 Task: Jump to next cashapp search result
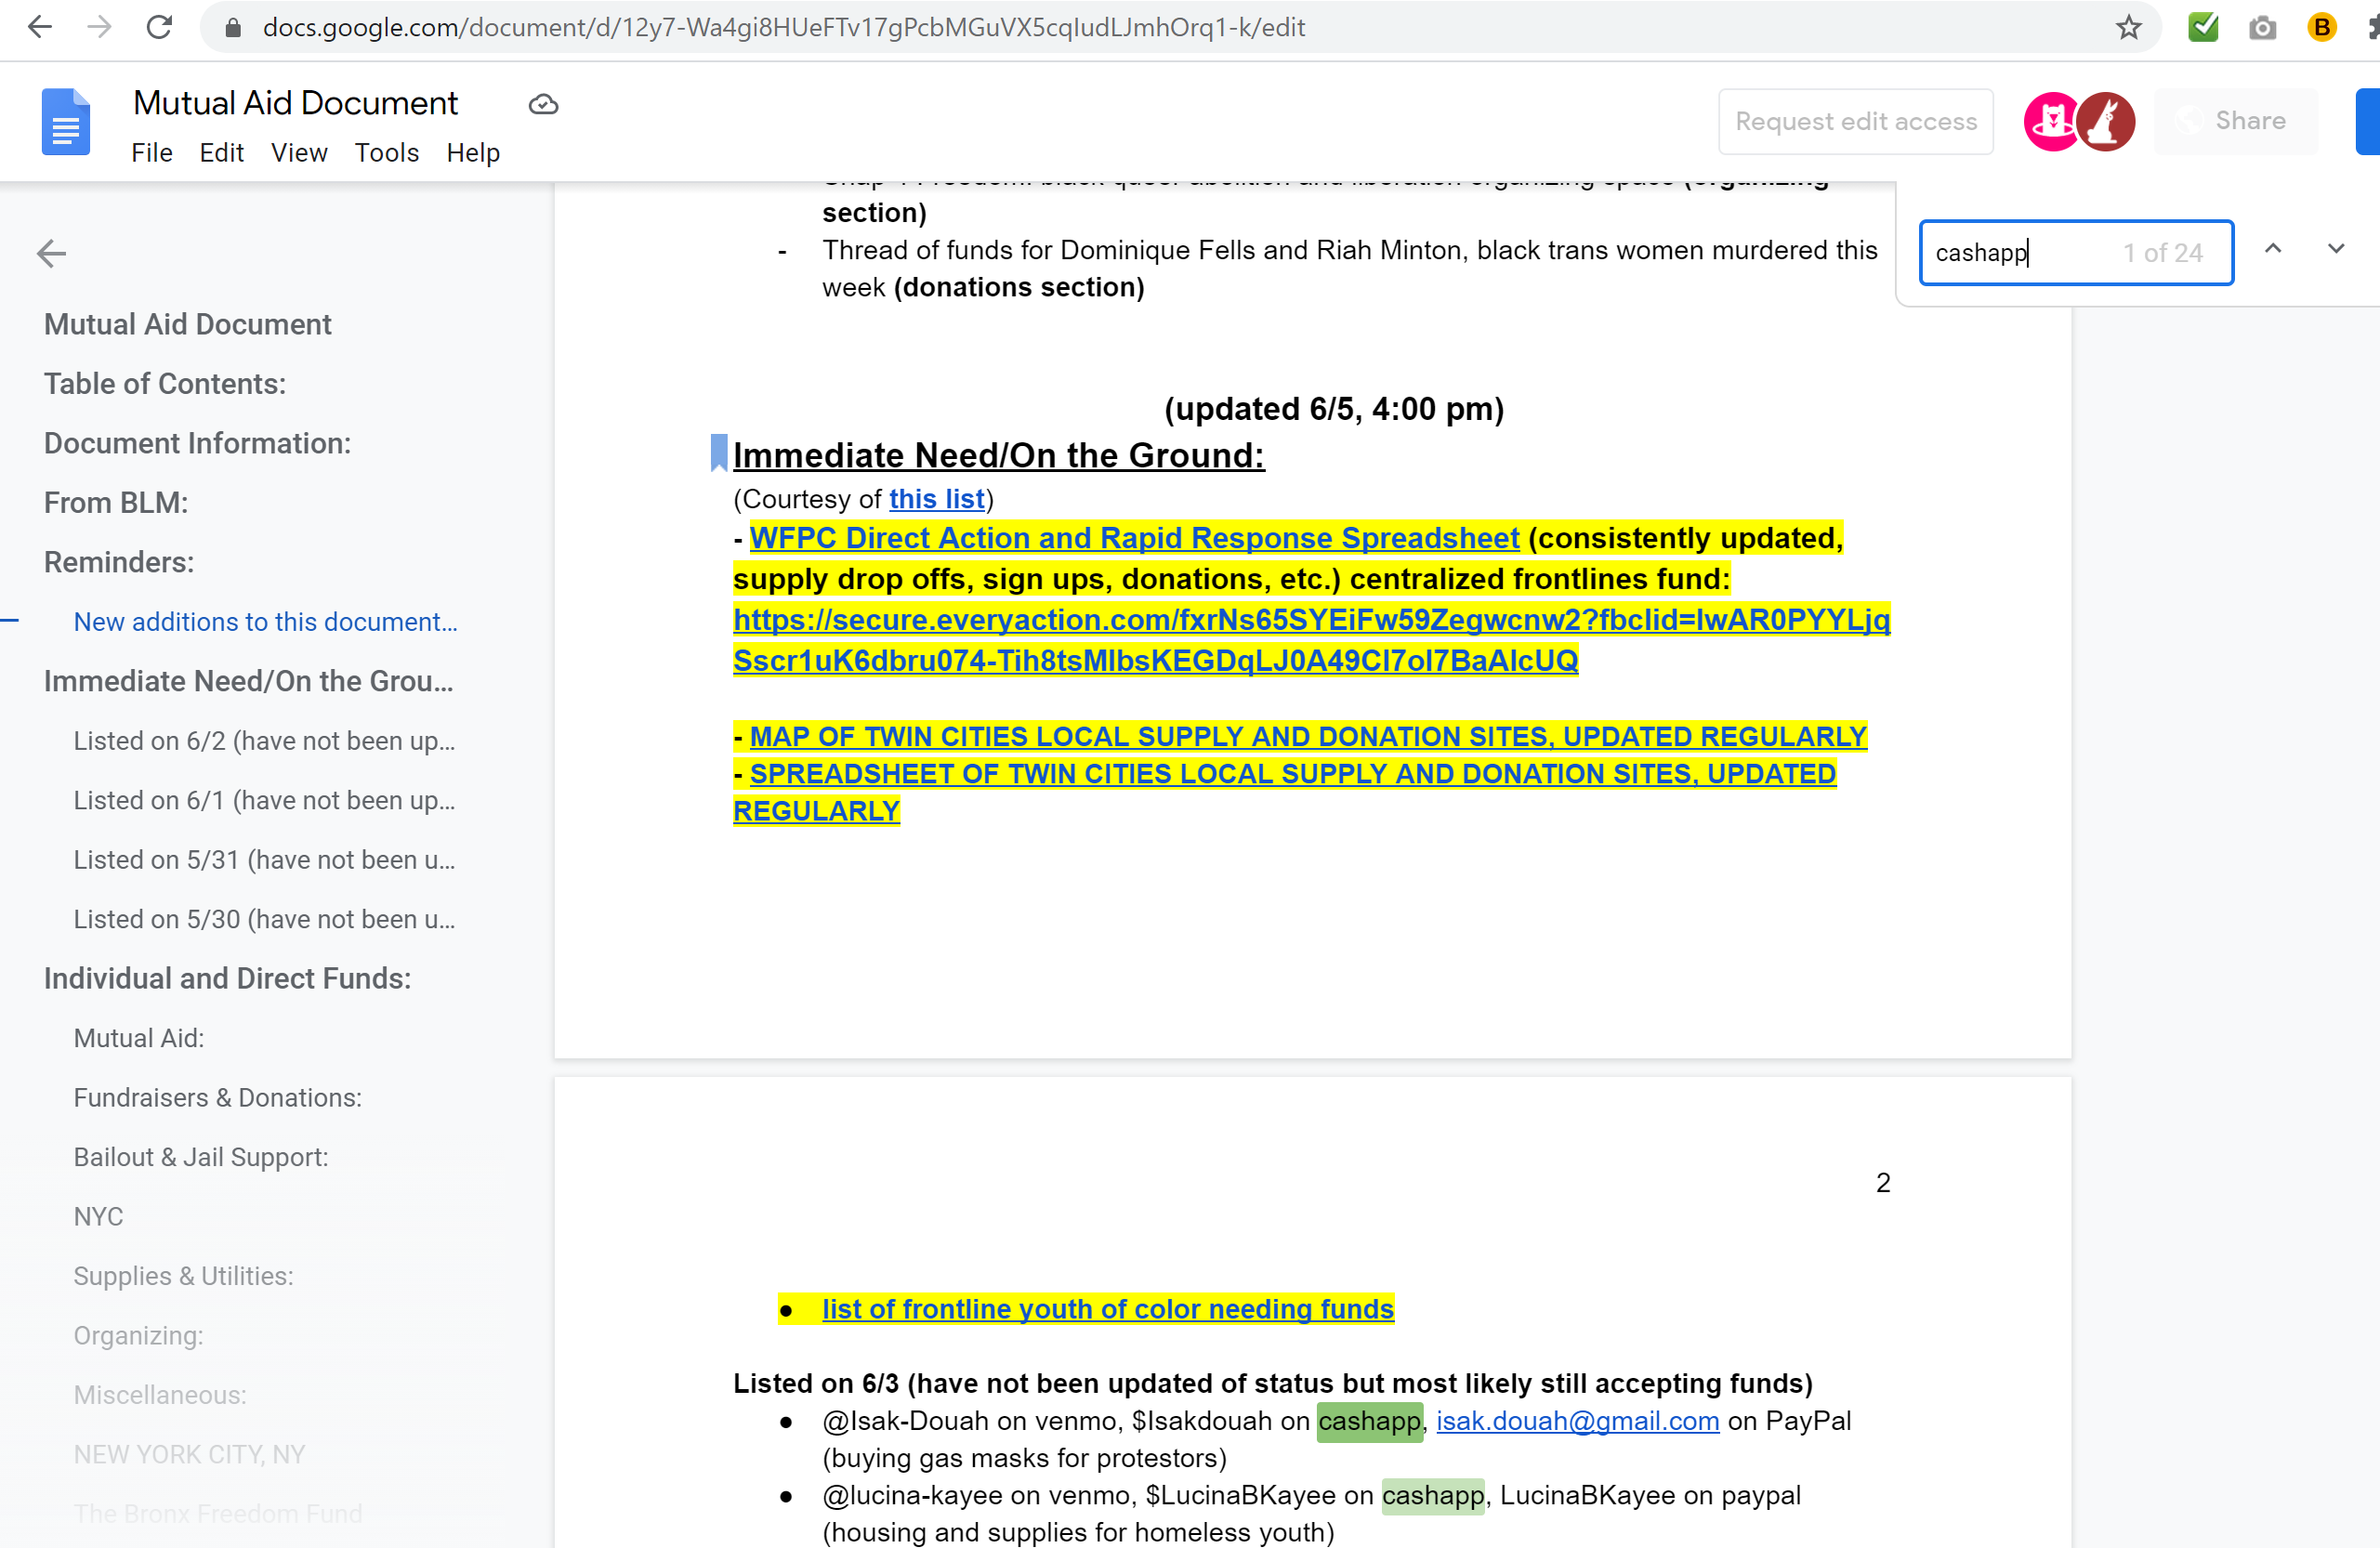(2336, 249)
